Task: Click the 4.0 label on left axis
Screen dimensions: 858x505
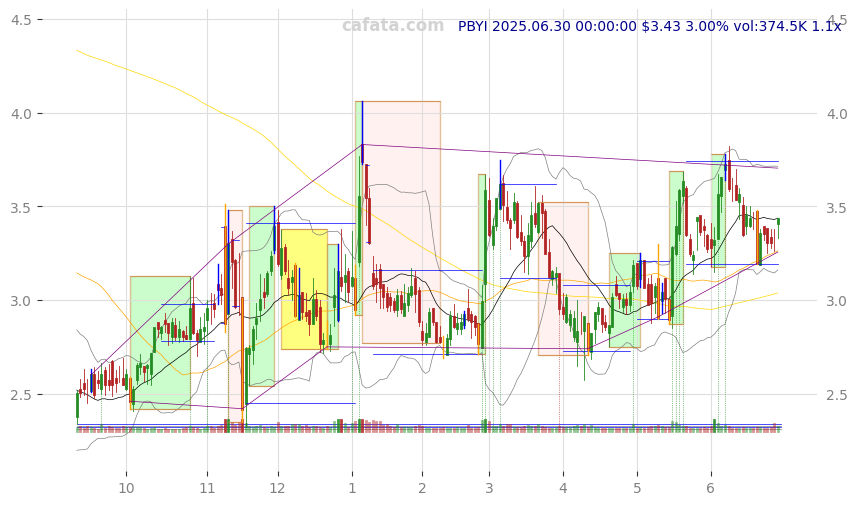Action: (20, 114)
